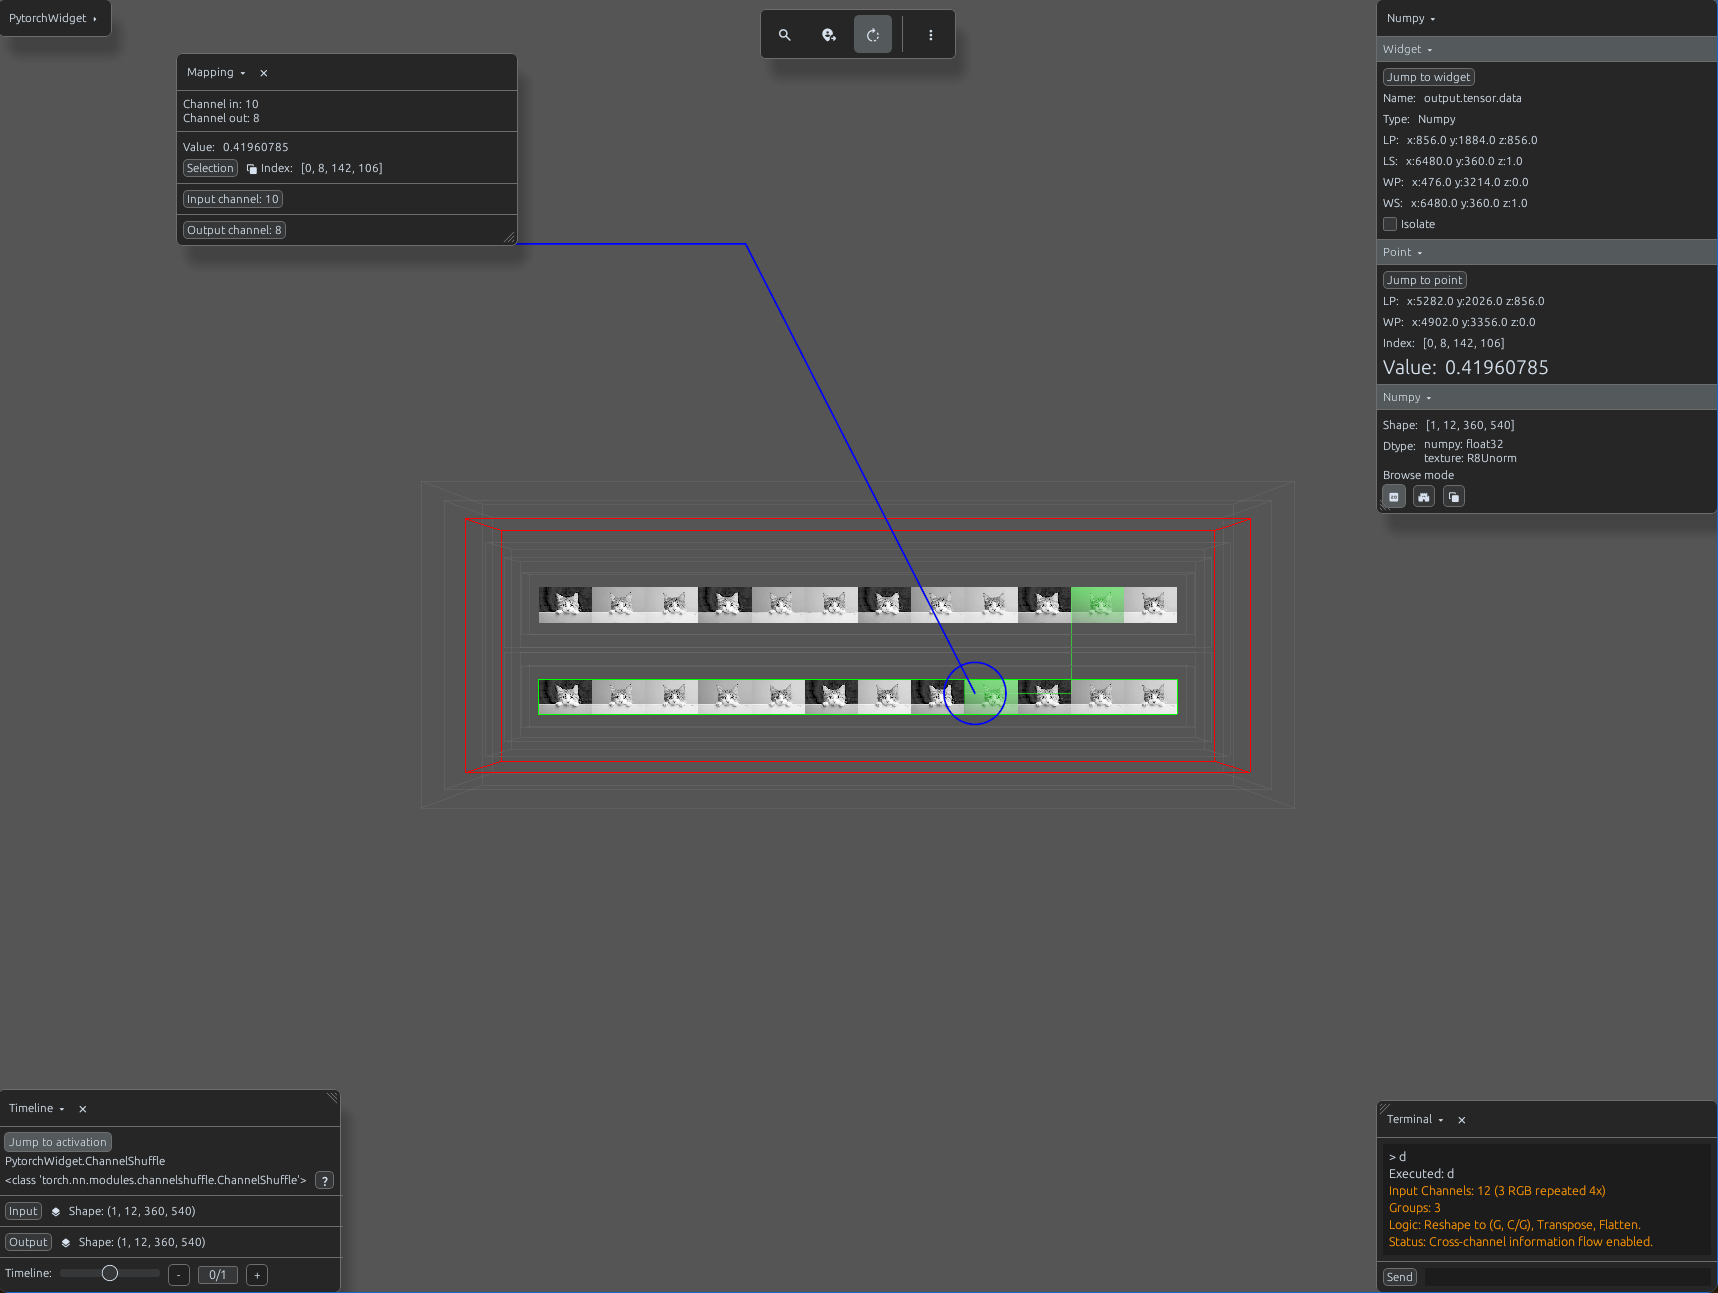Screen dimensions: 1718x1293
Task: Click the Jump to widget button
Action: click(x=1428, y=77)
